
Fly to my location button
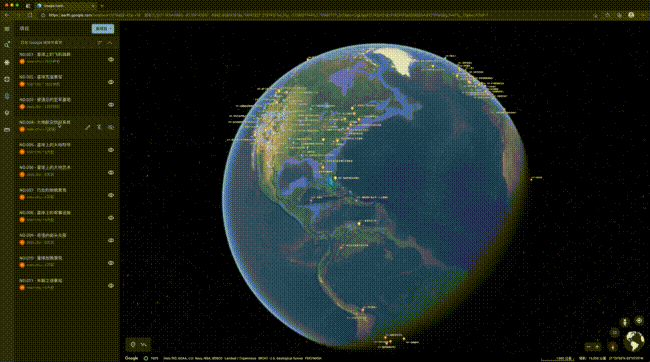point(639,321)
